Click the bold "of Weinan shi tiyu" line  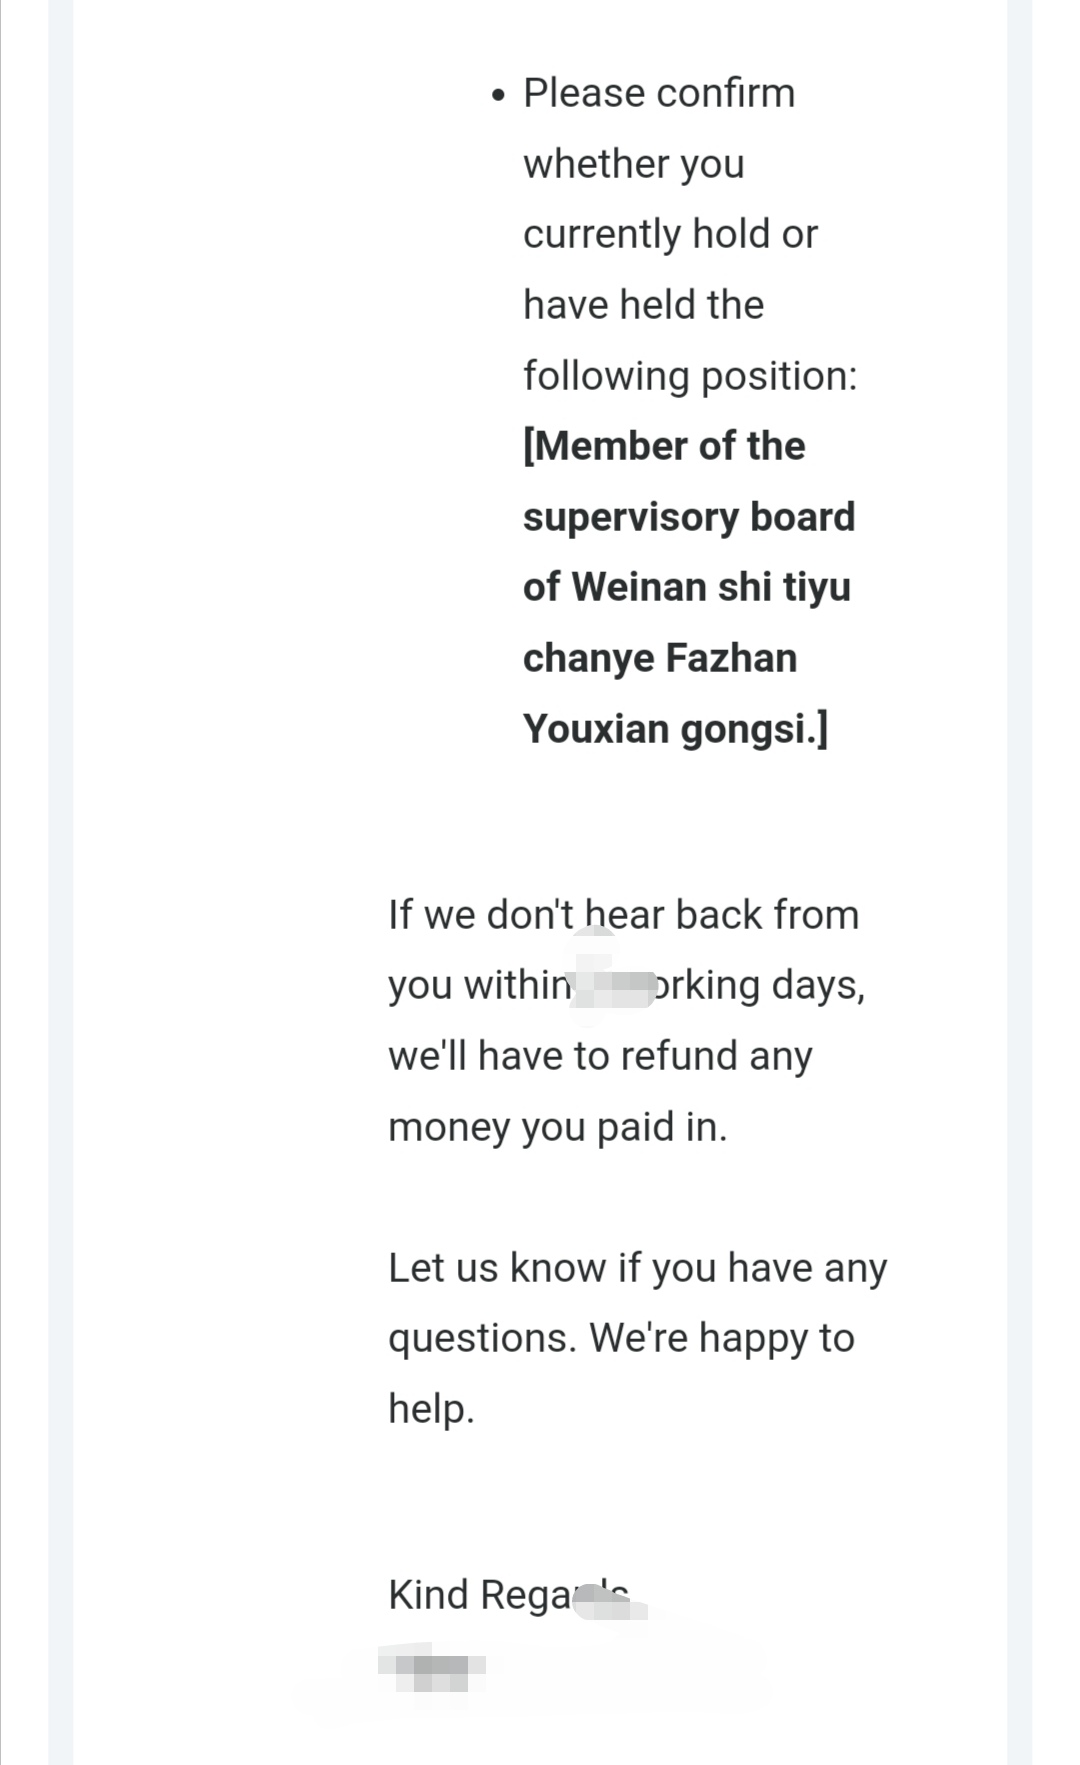[686, 587]
